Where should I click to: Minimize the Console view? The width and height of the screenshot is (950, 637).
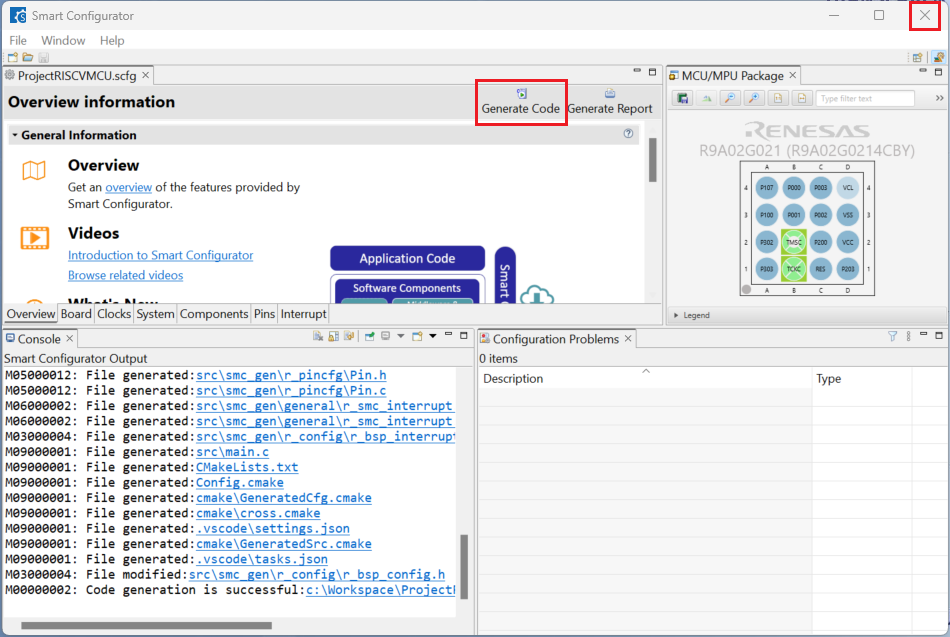[x=448, y=335]
